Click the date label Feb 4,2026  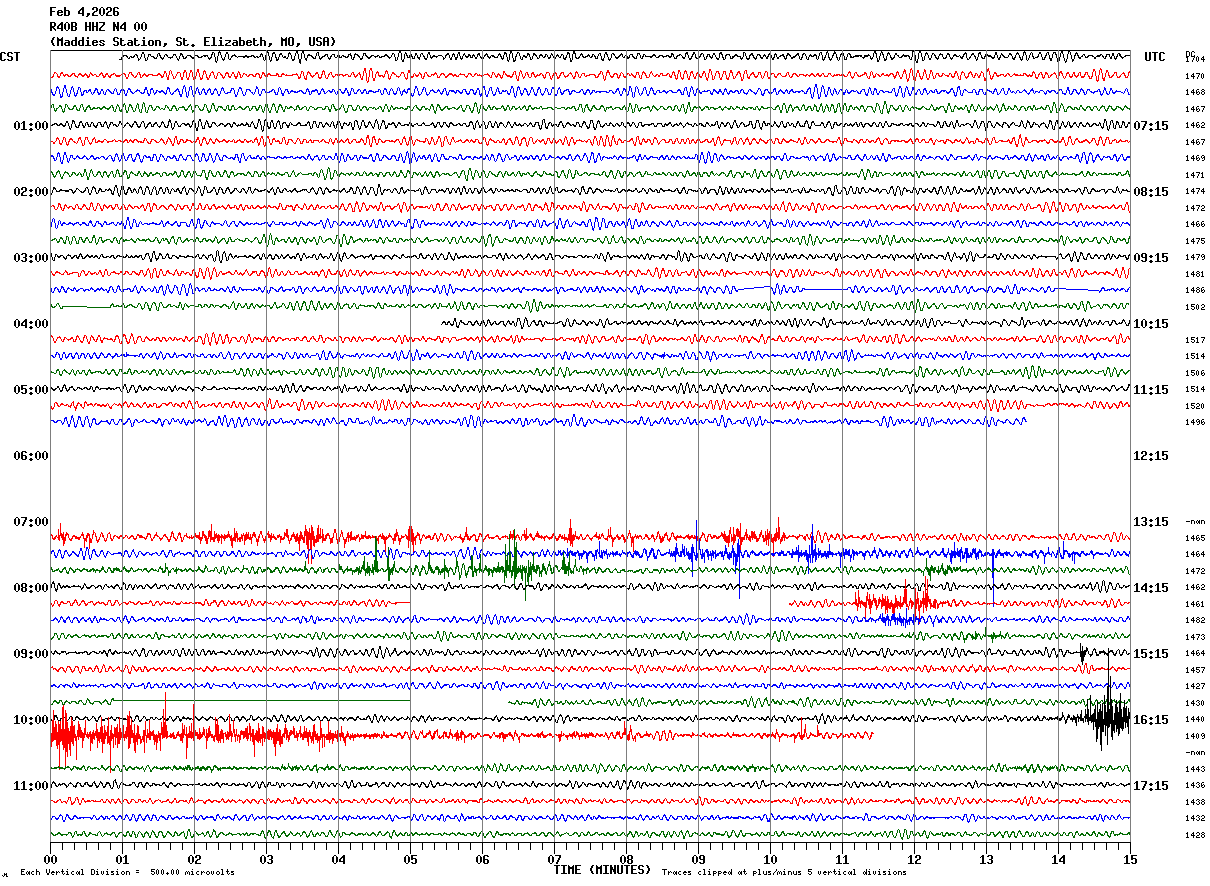[x=84, y=12]
